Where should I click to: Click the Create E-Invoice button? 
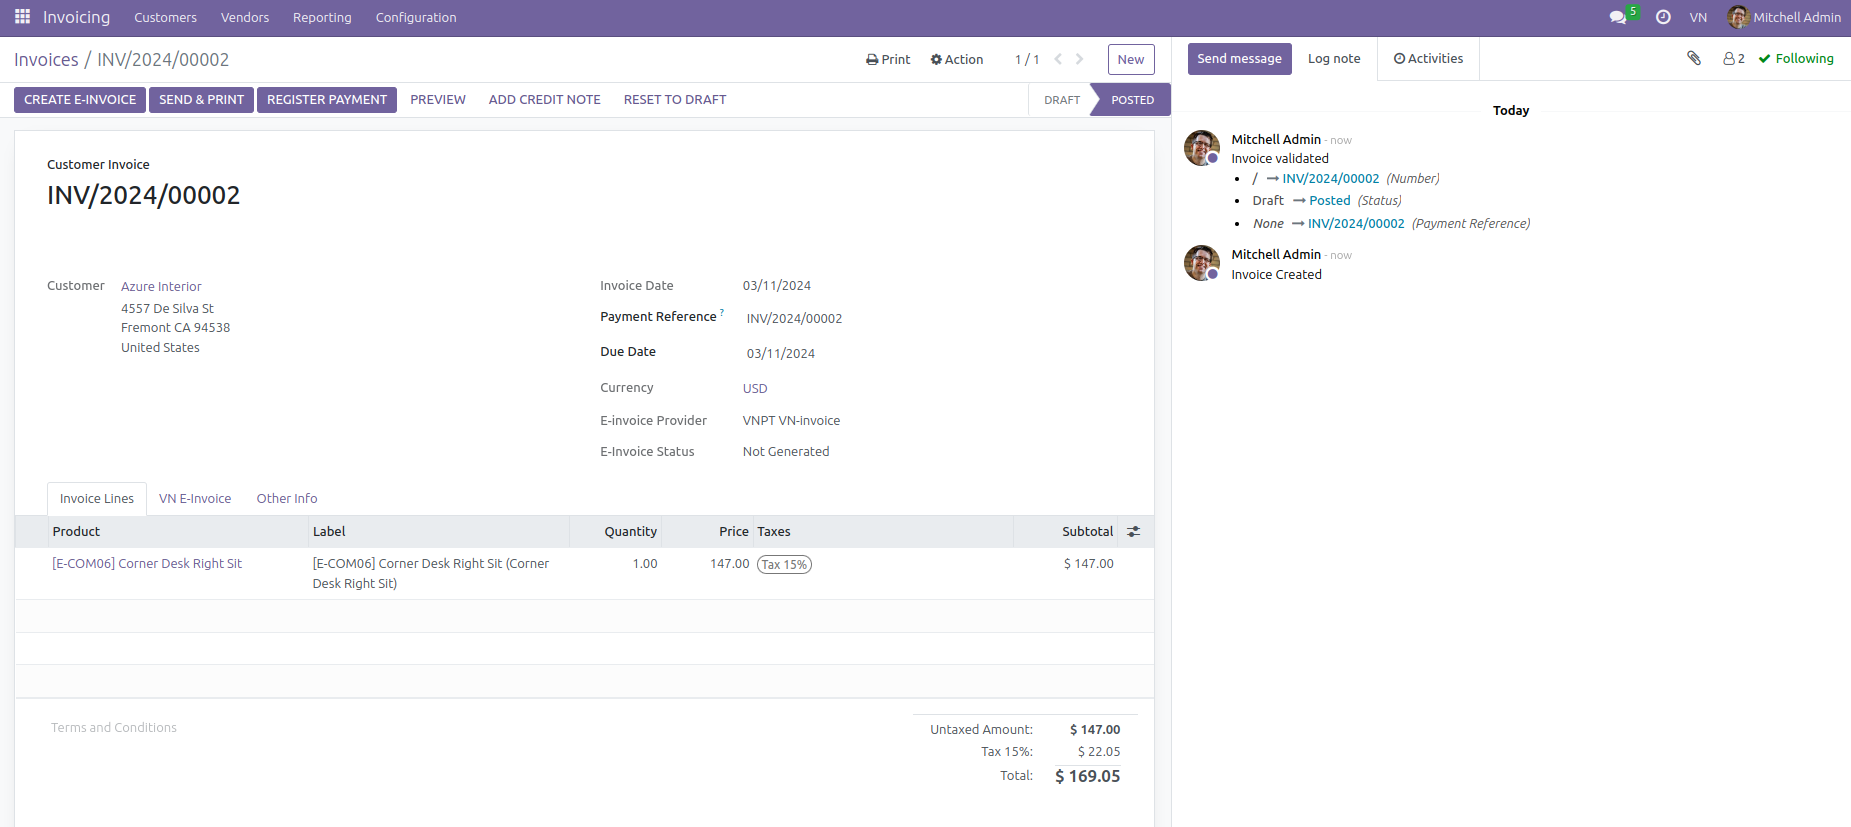point(80,100)
